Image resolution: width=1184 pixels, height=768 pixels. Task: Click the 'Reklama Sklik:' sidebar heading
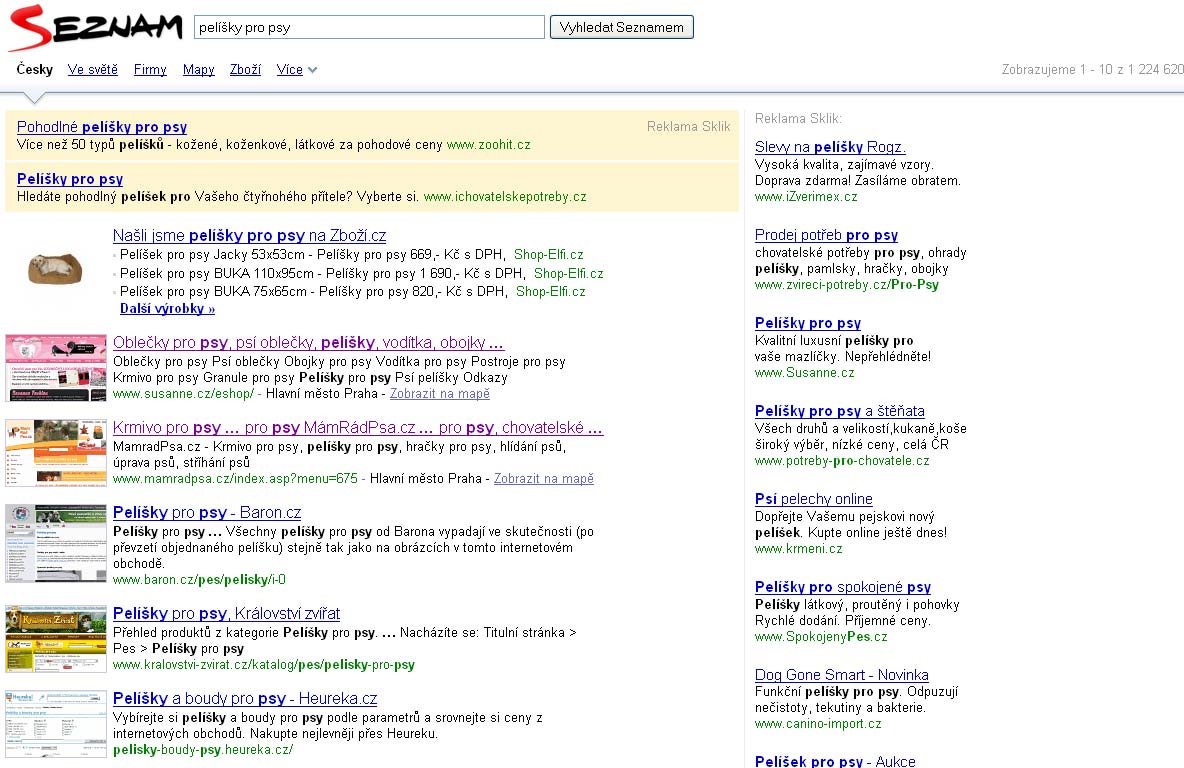coord(797,118)
